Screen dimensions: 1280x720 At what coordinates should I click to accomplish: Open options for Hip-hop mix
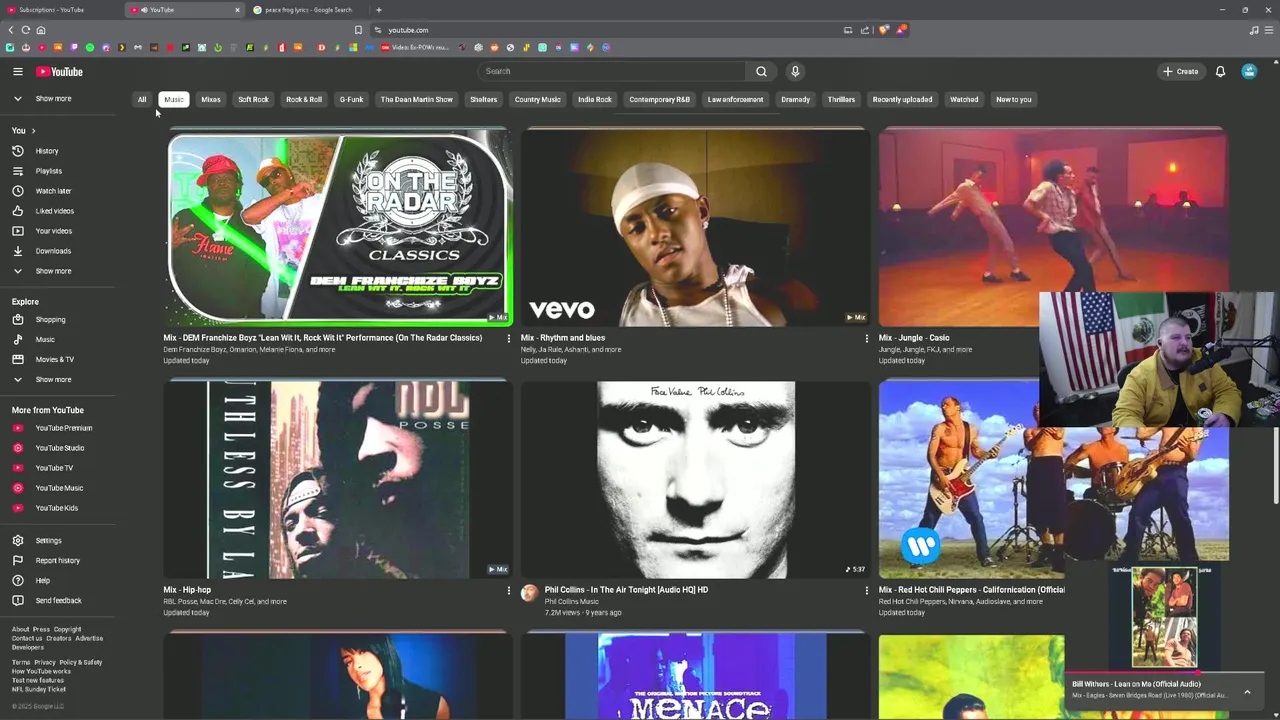508,590
